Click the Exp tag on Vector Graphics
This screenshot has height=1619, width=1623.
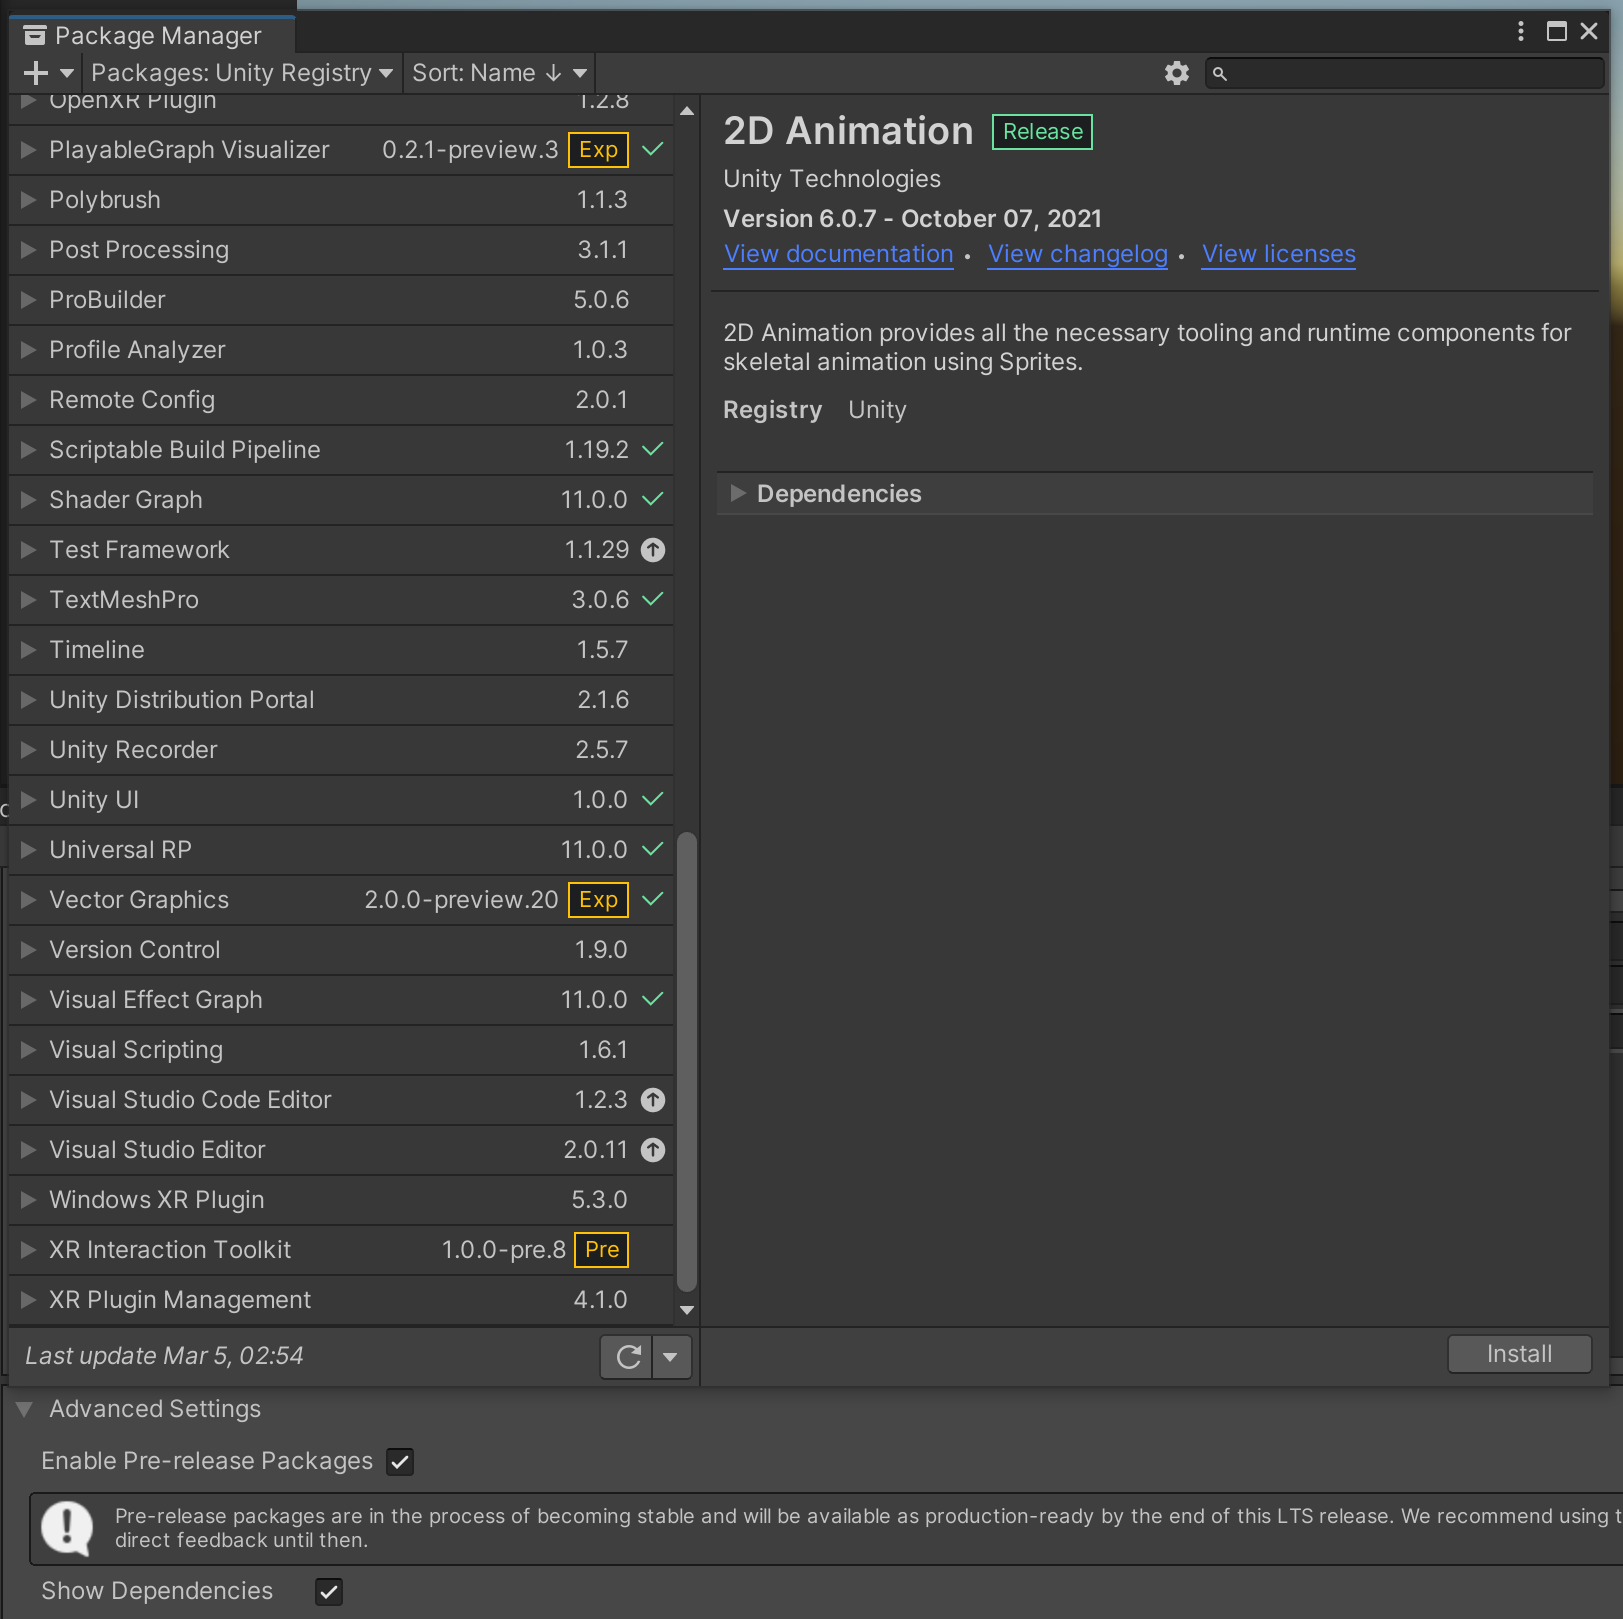(x=598, y=900)
